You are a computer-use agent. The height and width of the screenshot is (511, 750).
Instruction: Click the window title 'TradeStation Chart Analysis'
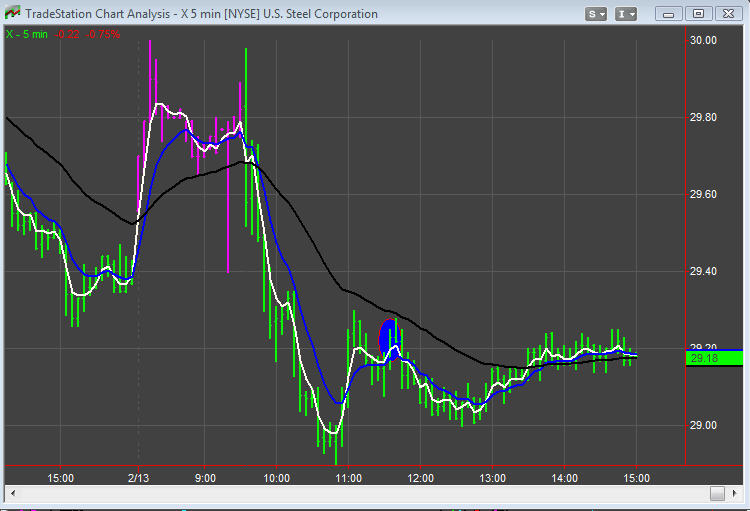pos(98,14)
